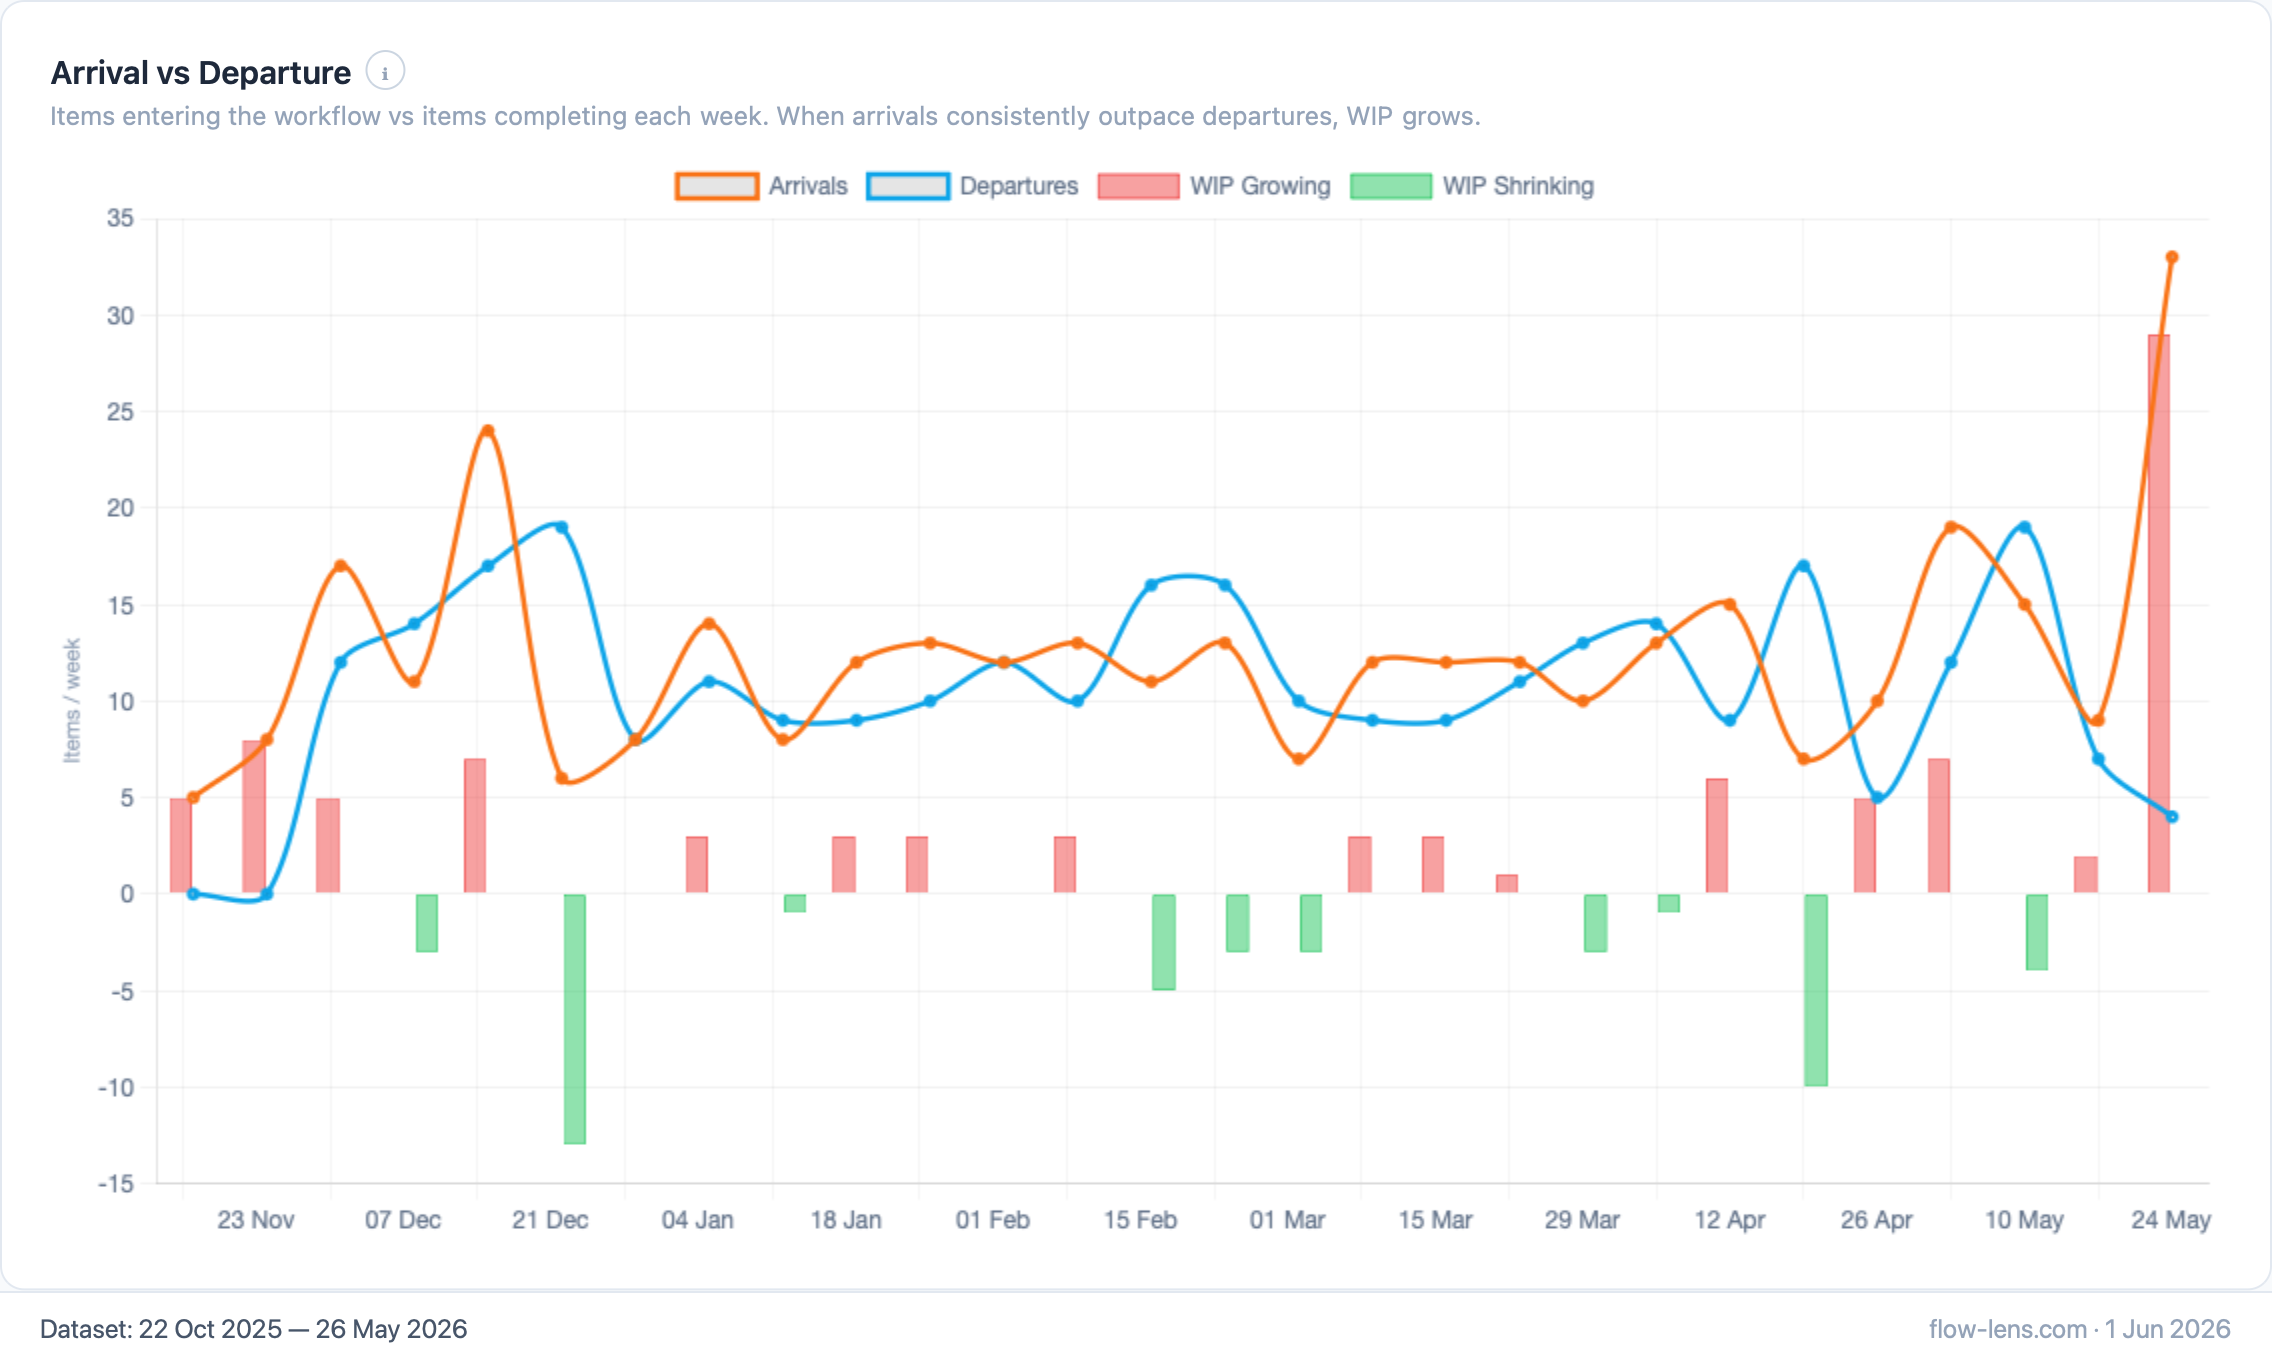This screenshot has width=2272, height=1364.
Task: Click the green WIP Shrinking legend swatch
Action: click(1391, 186)
